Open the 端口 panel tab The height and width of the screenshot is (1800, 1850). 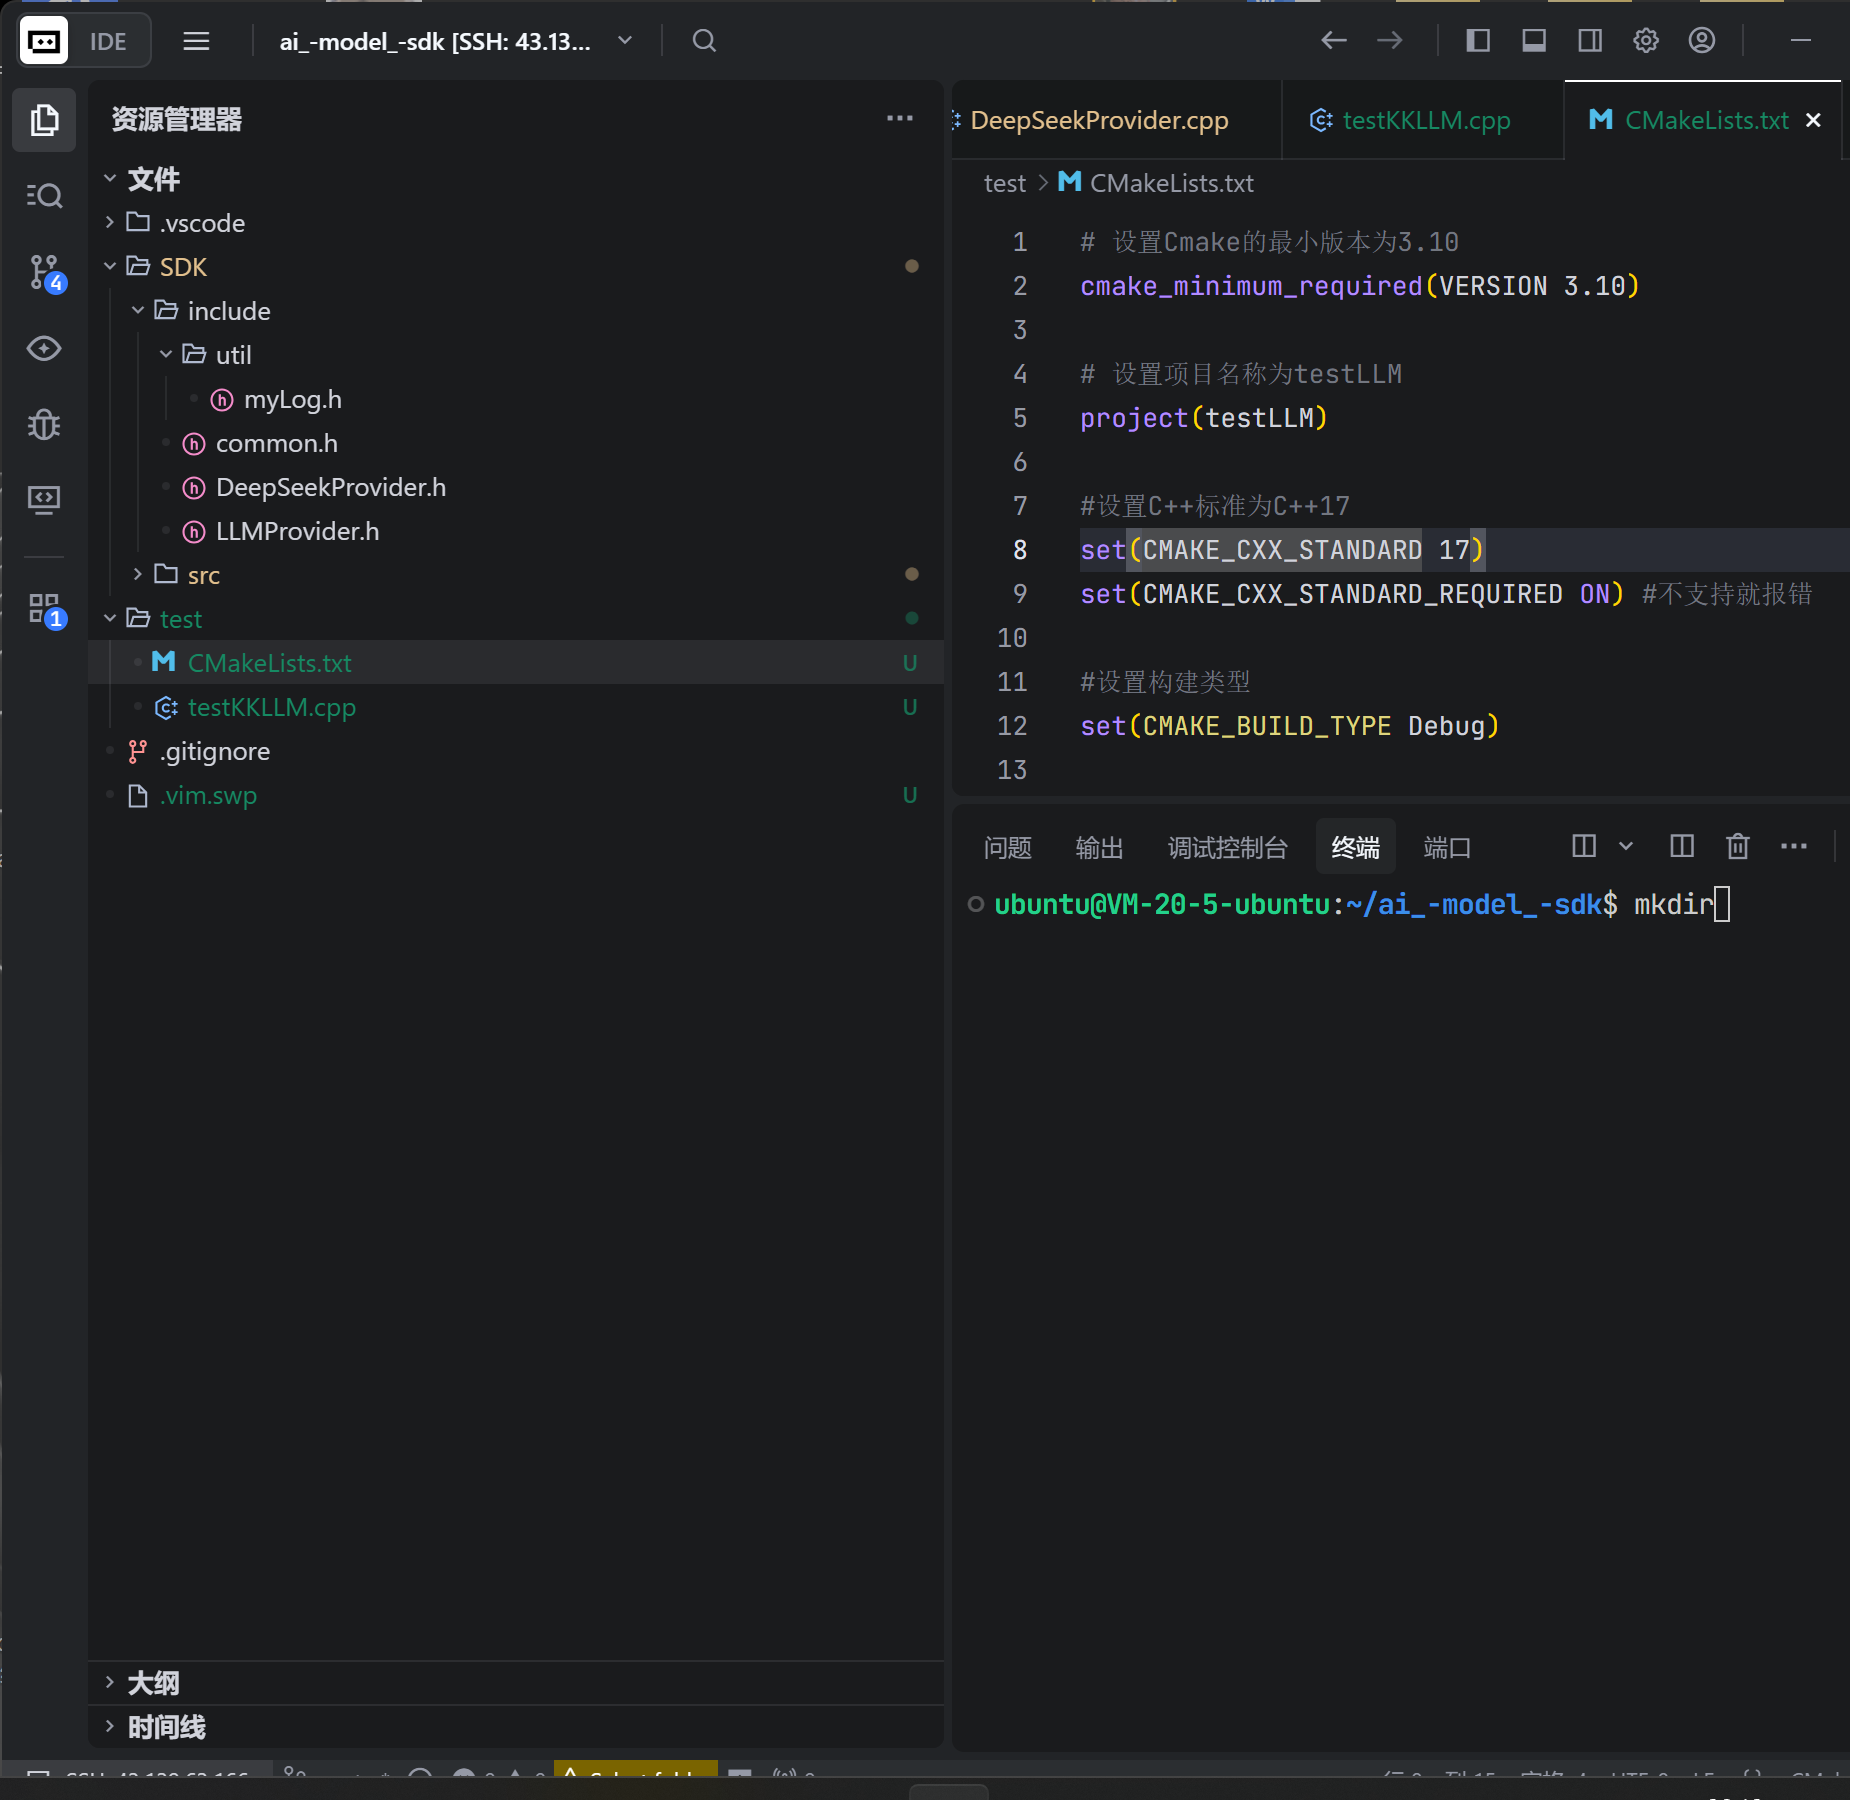click(1447, 848)
